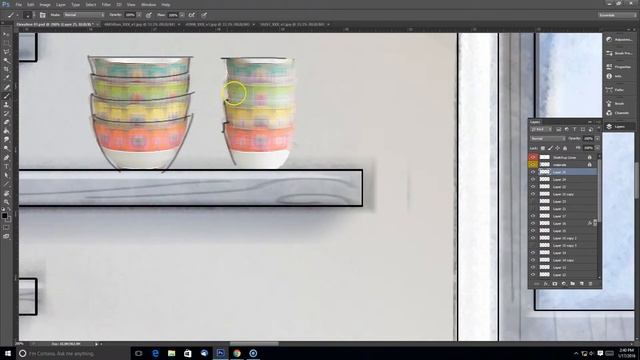This screenshot has height=360, width=640.
Task: Open Microsoft Edge from the taskbar
Action: point(155,353)
